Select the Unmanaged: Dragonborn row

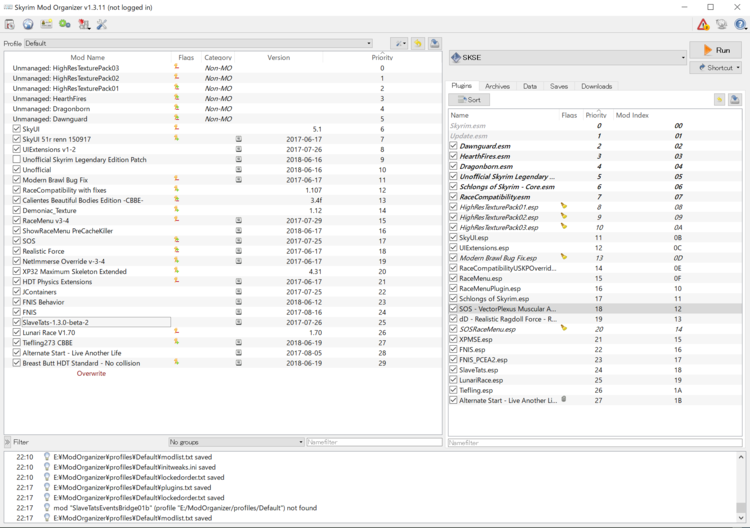[223, 109]
